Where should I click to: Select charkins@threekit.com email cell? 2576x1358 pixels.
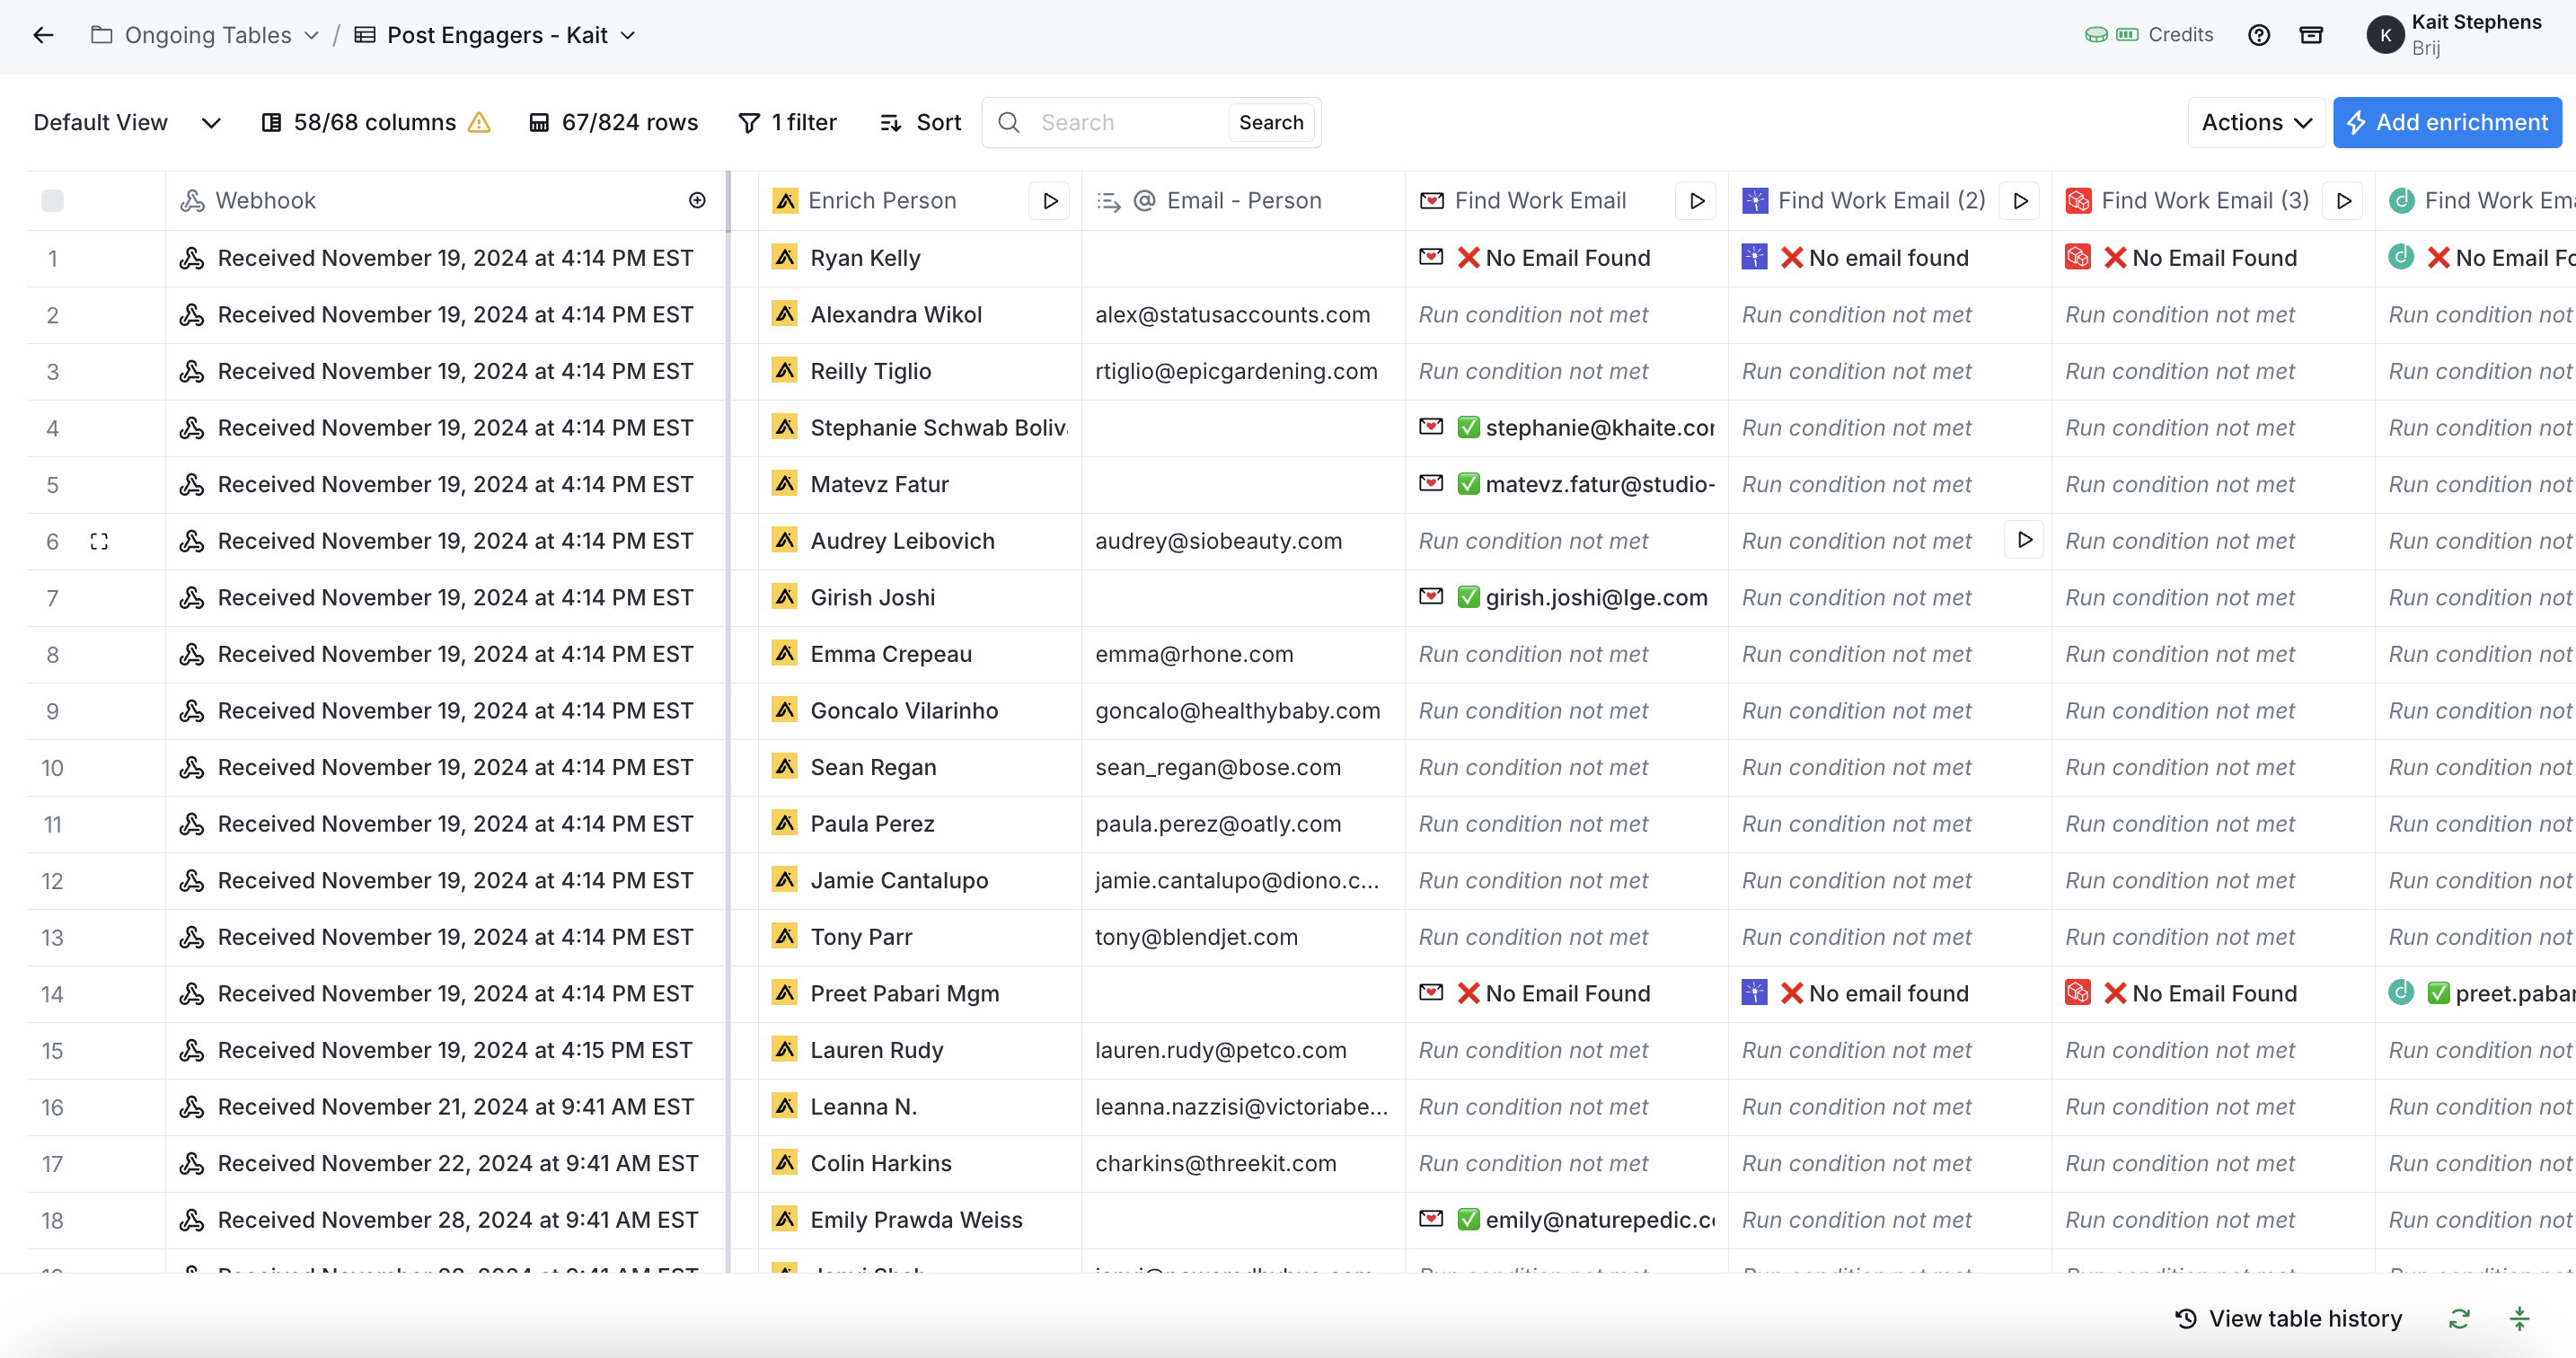coord(1243,1164)
